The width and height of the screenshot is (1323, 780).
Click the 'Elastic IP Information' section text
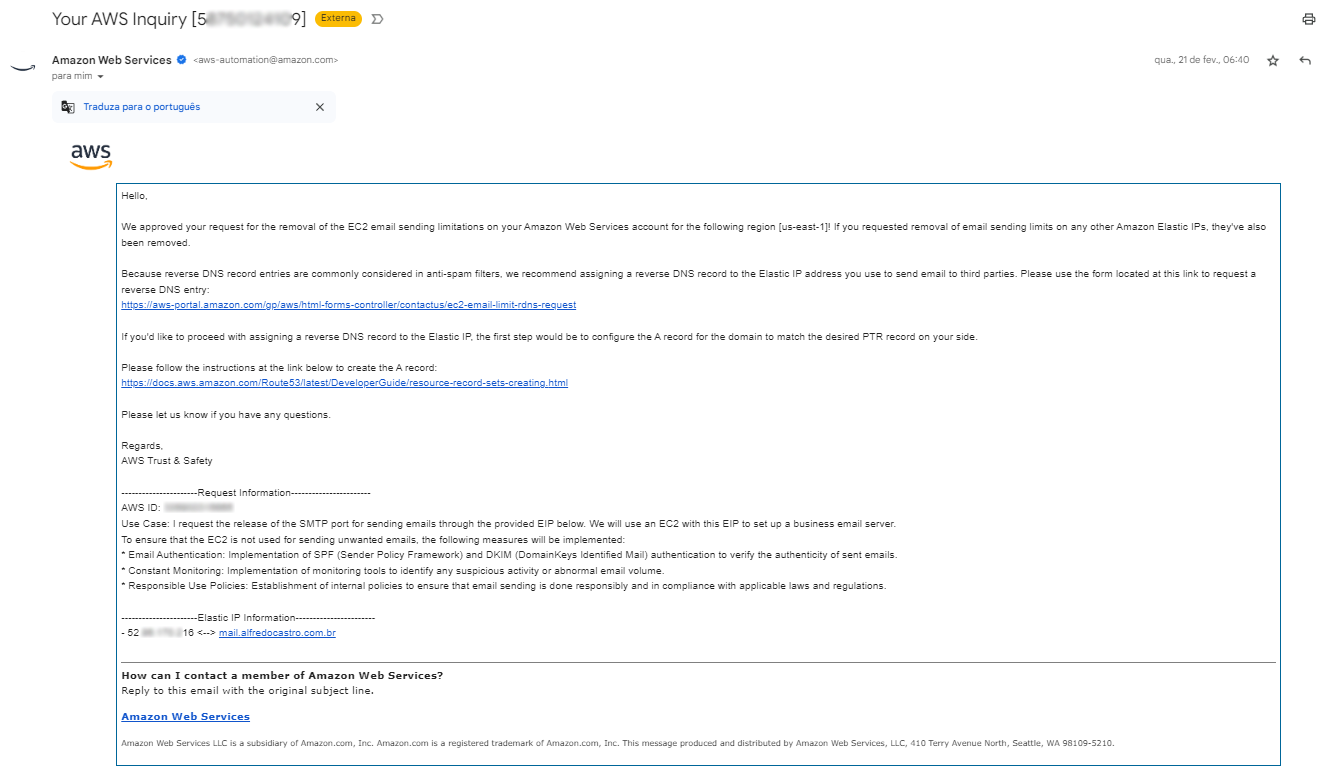click(248, 618)
